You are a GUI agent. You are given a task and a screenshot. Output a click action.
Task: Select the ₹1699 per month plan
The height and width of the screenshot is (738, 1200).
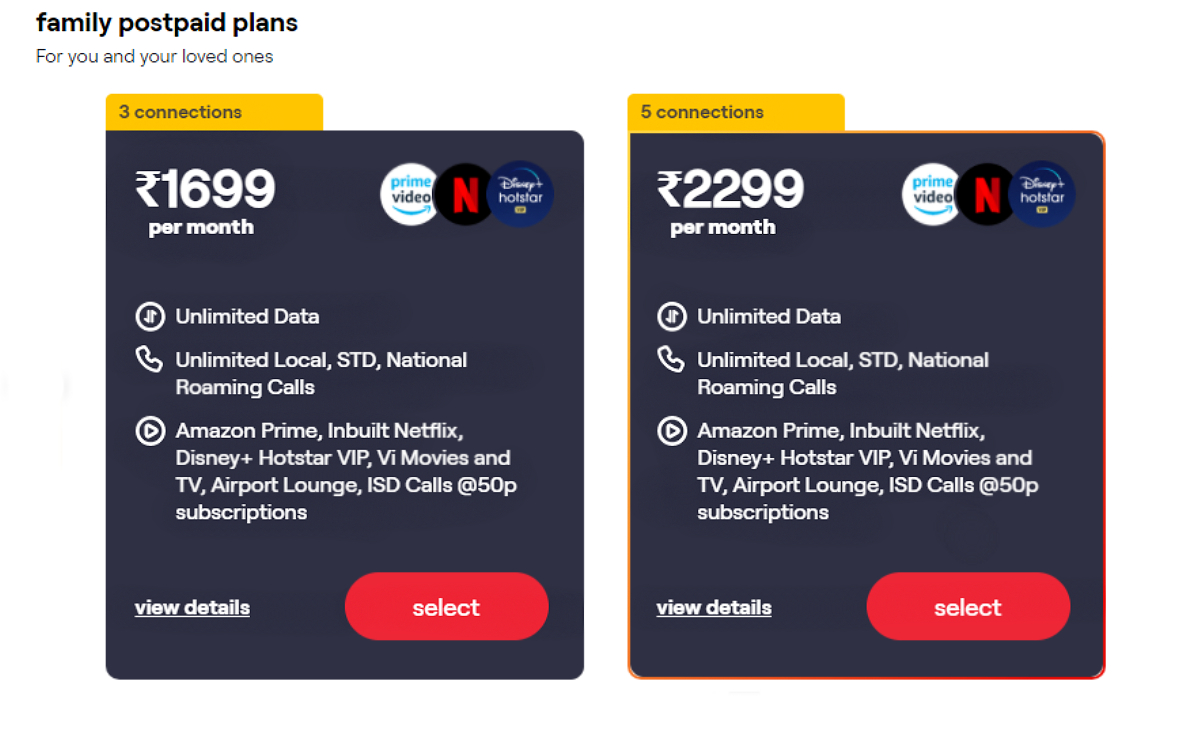tap(446, 606)
